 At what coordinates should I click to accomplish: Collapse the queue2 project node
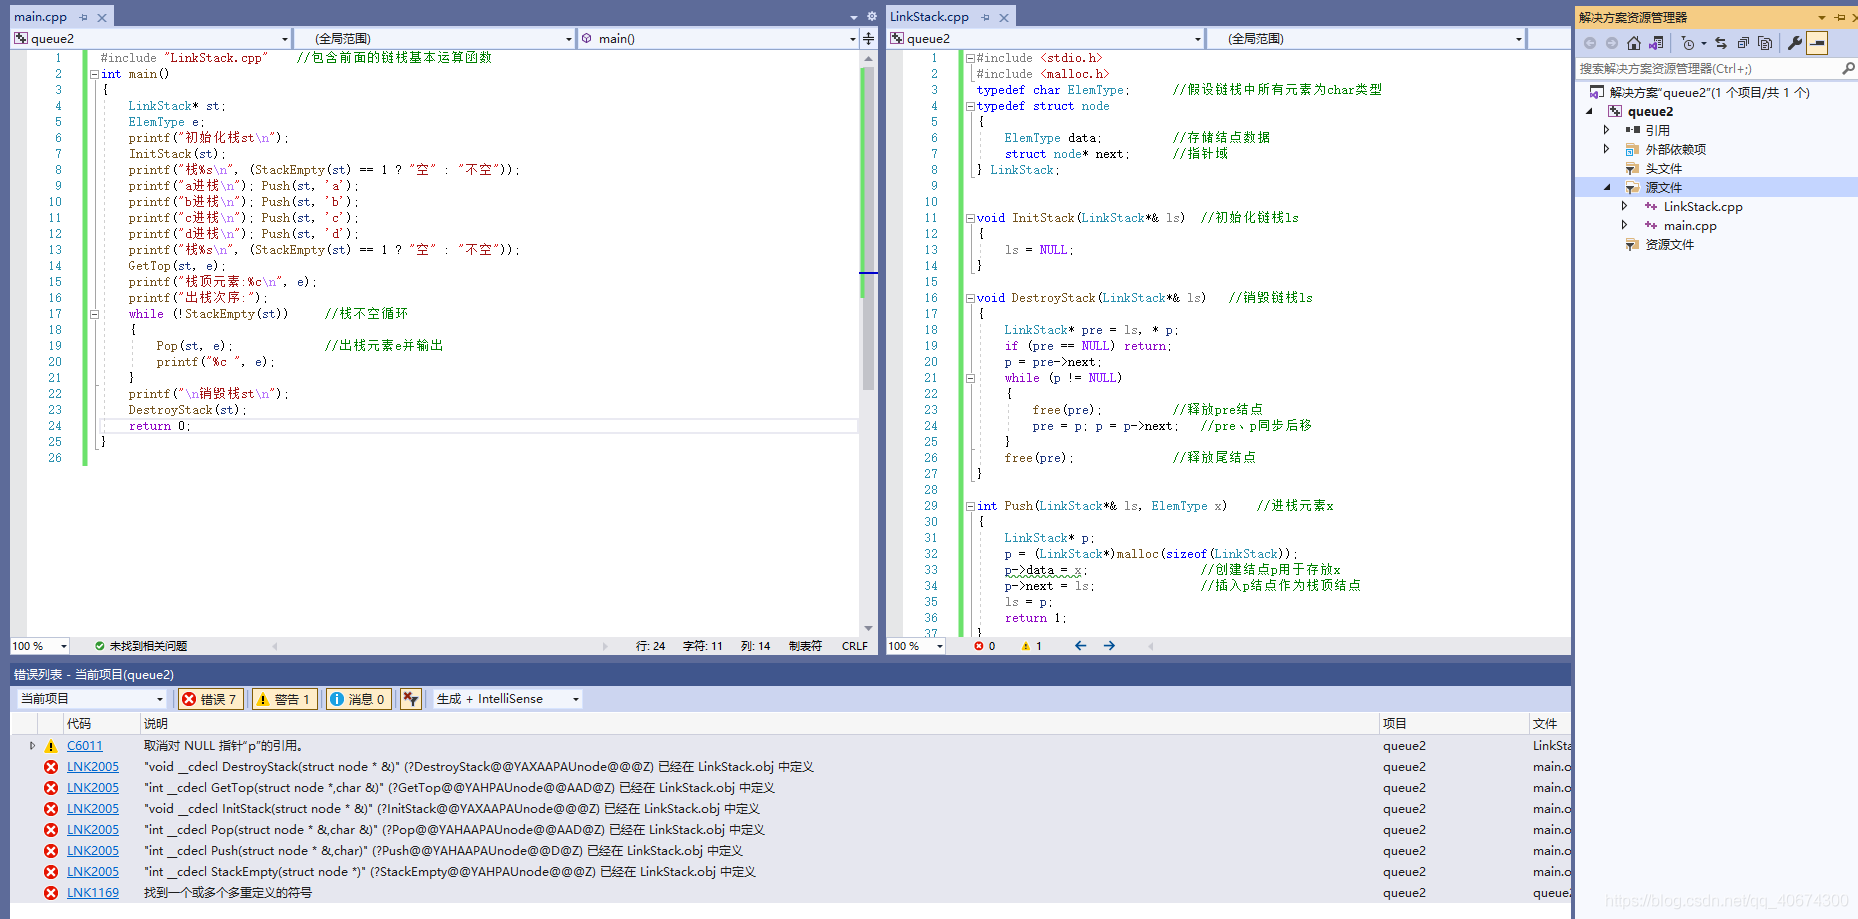pos(1590,111)
